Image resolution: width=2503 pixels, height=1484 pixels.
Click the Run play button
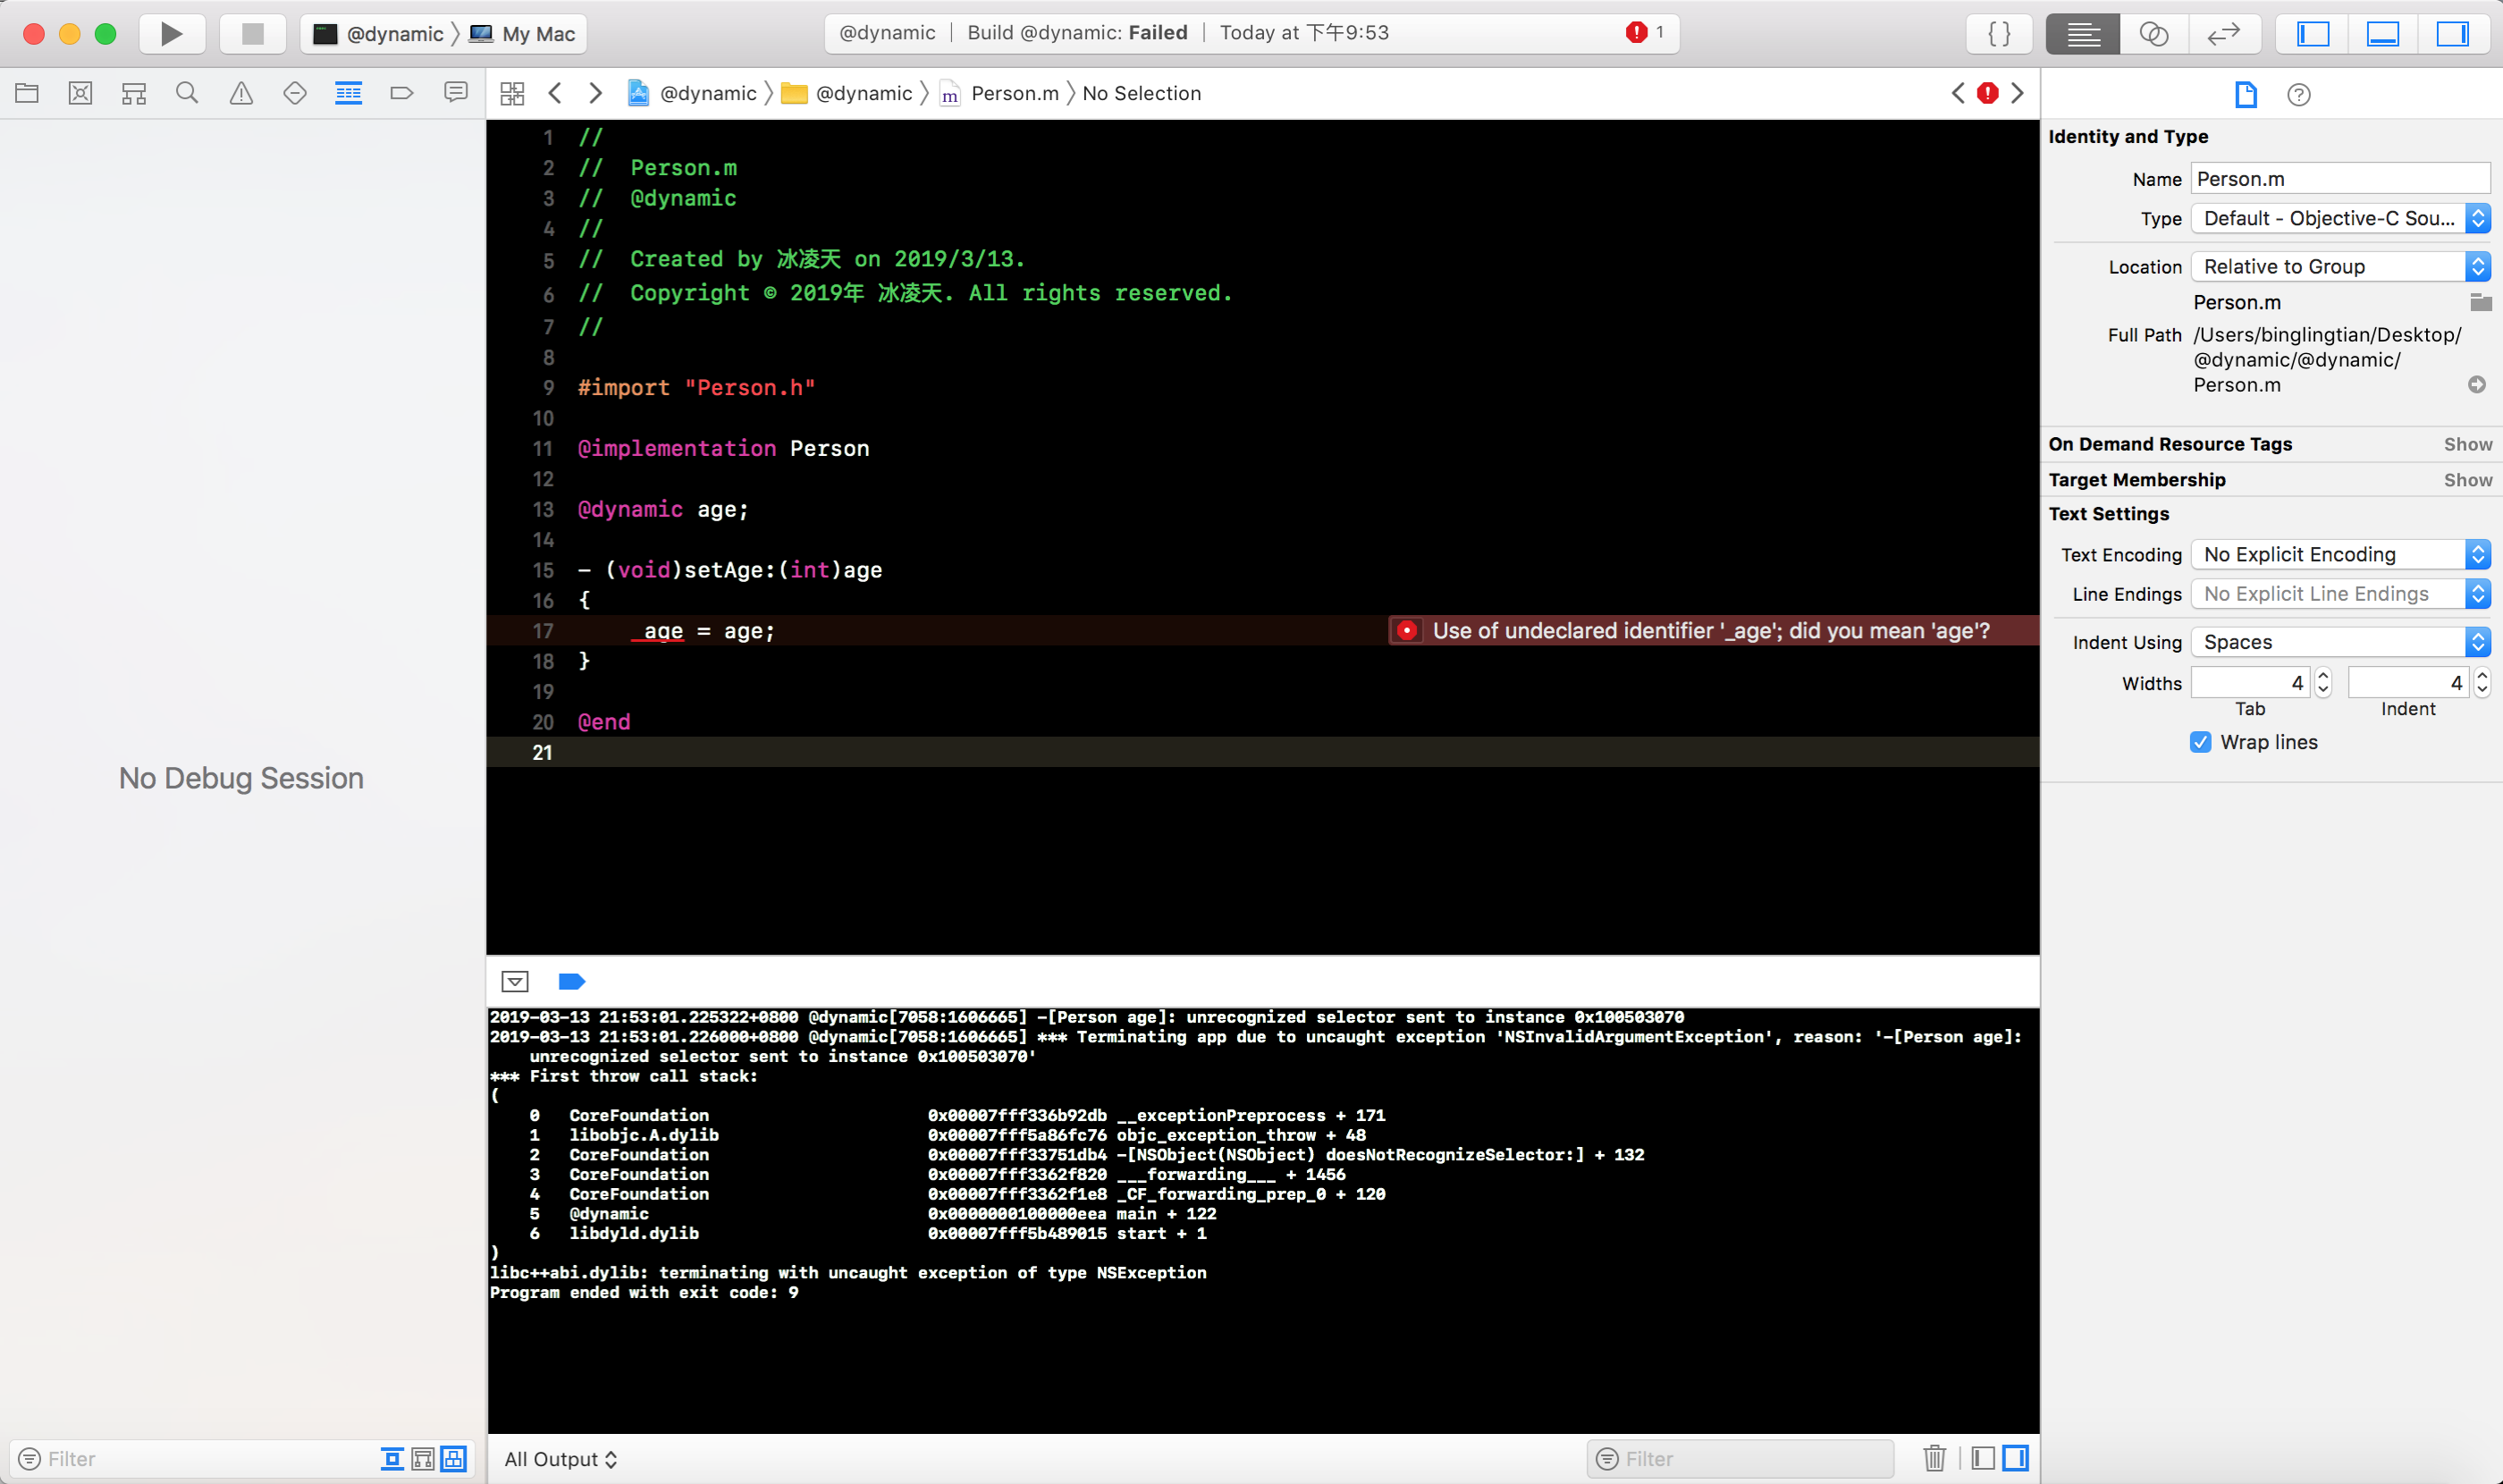(x=171, y=33)
